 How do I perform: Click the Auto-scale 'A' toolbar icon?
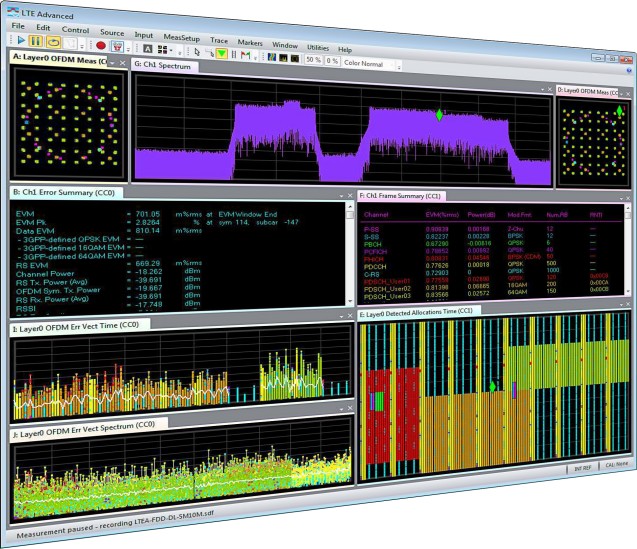(147, 46)
